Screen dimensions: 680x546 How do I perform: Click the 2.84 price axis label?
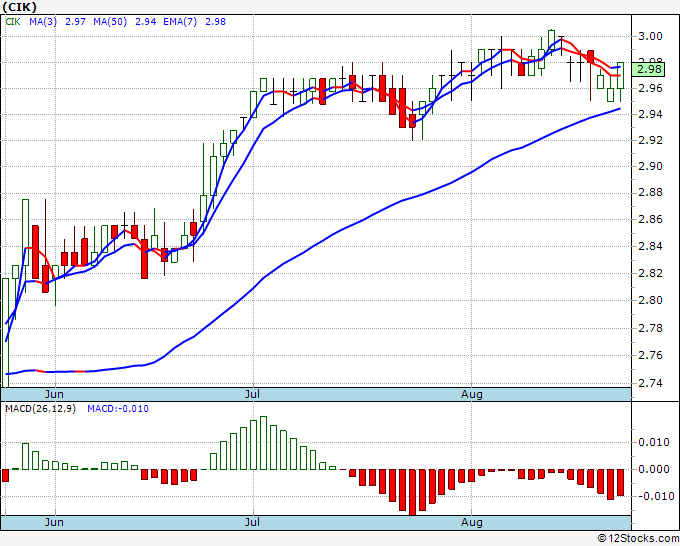coord(650,247)
